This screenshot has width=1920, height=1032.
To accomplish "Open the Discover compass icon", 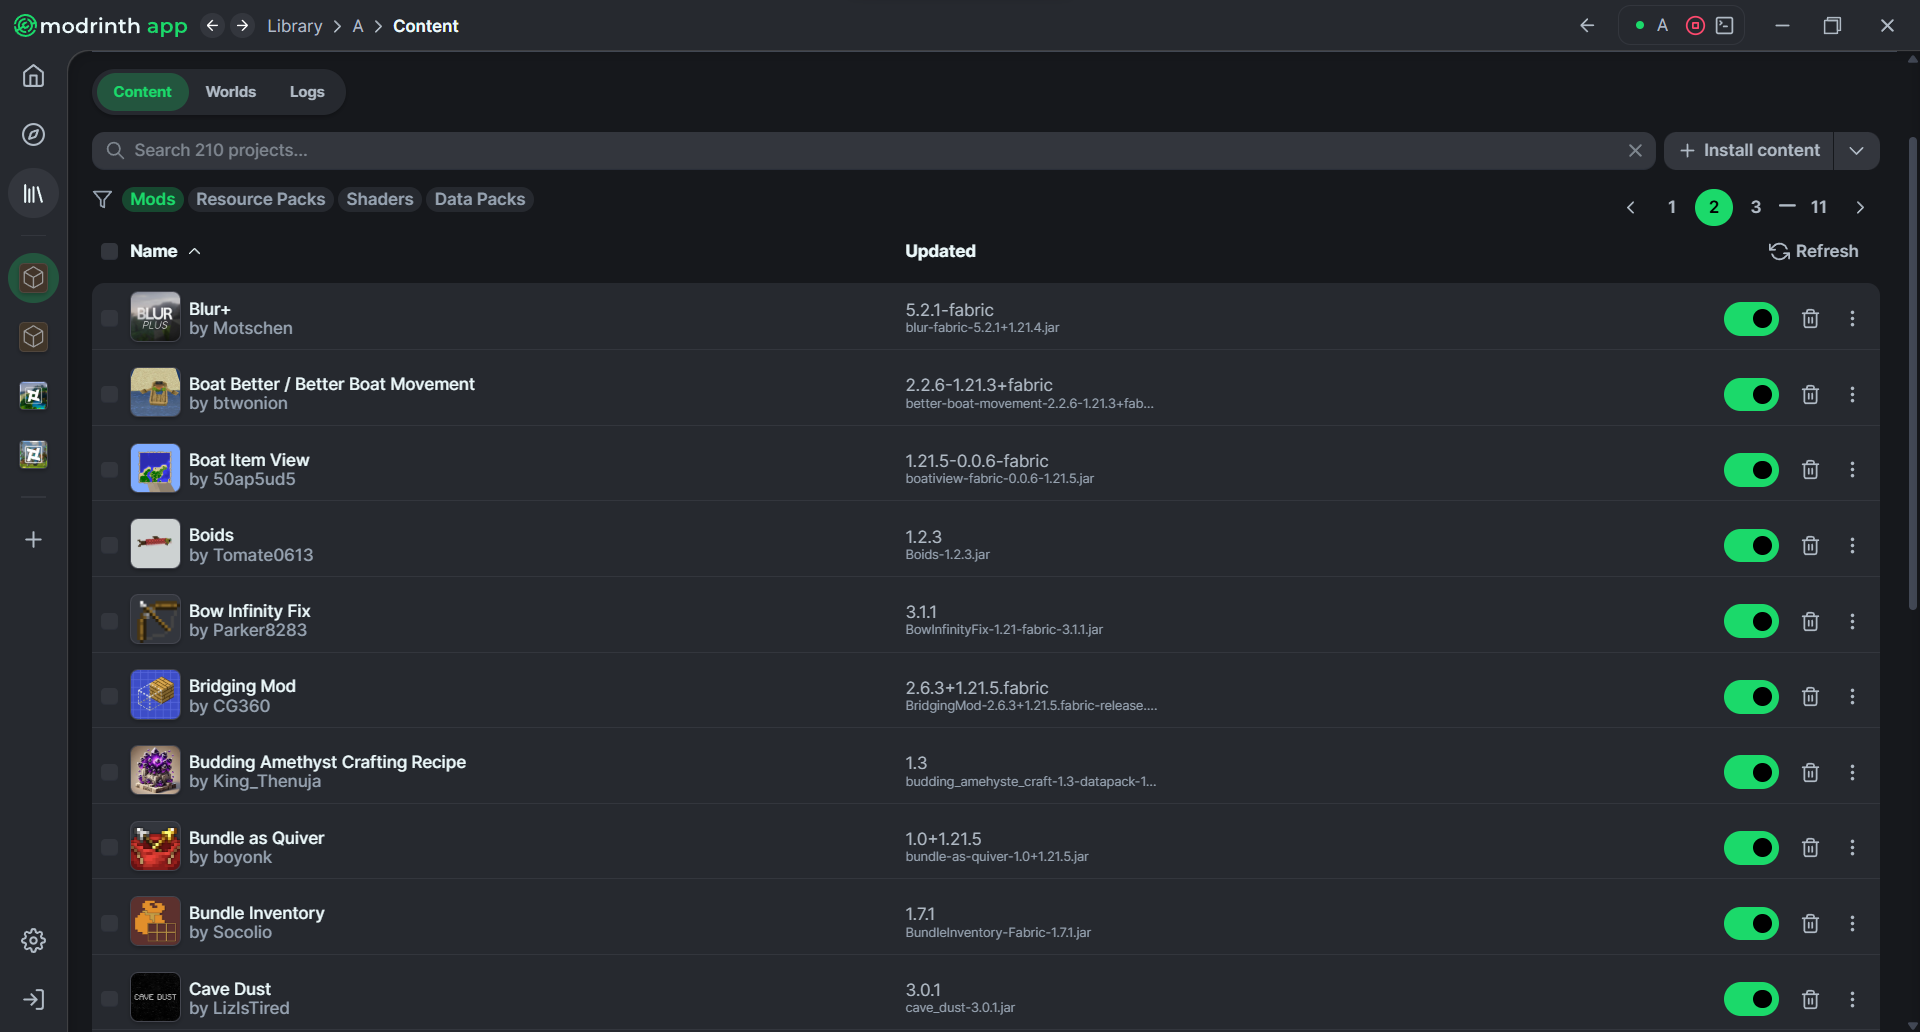I will tap(33, 134).
